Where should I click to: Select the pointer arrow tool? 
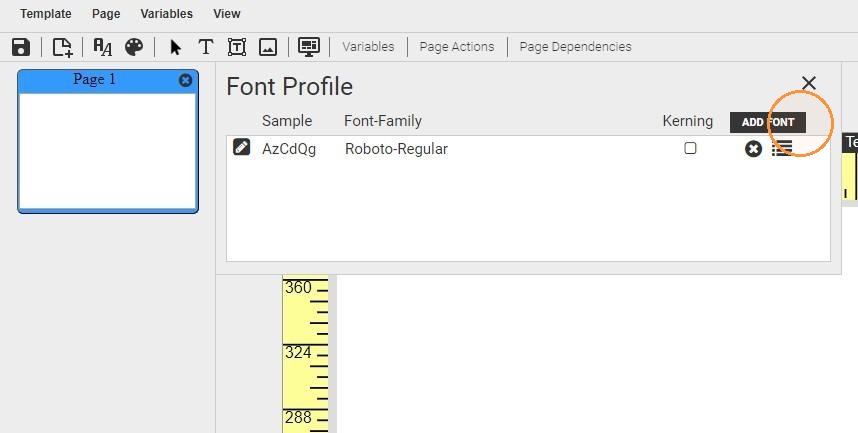point(175,47)
